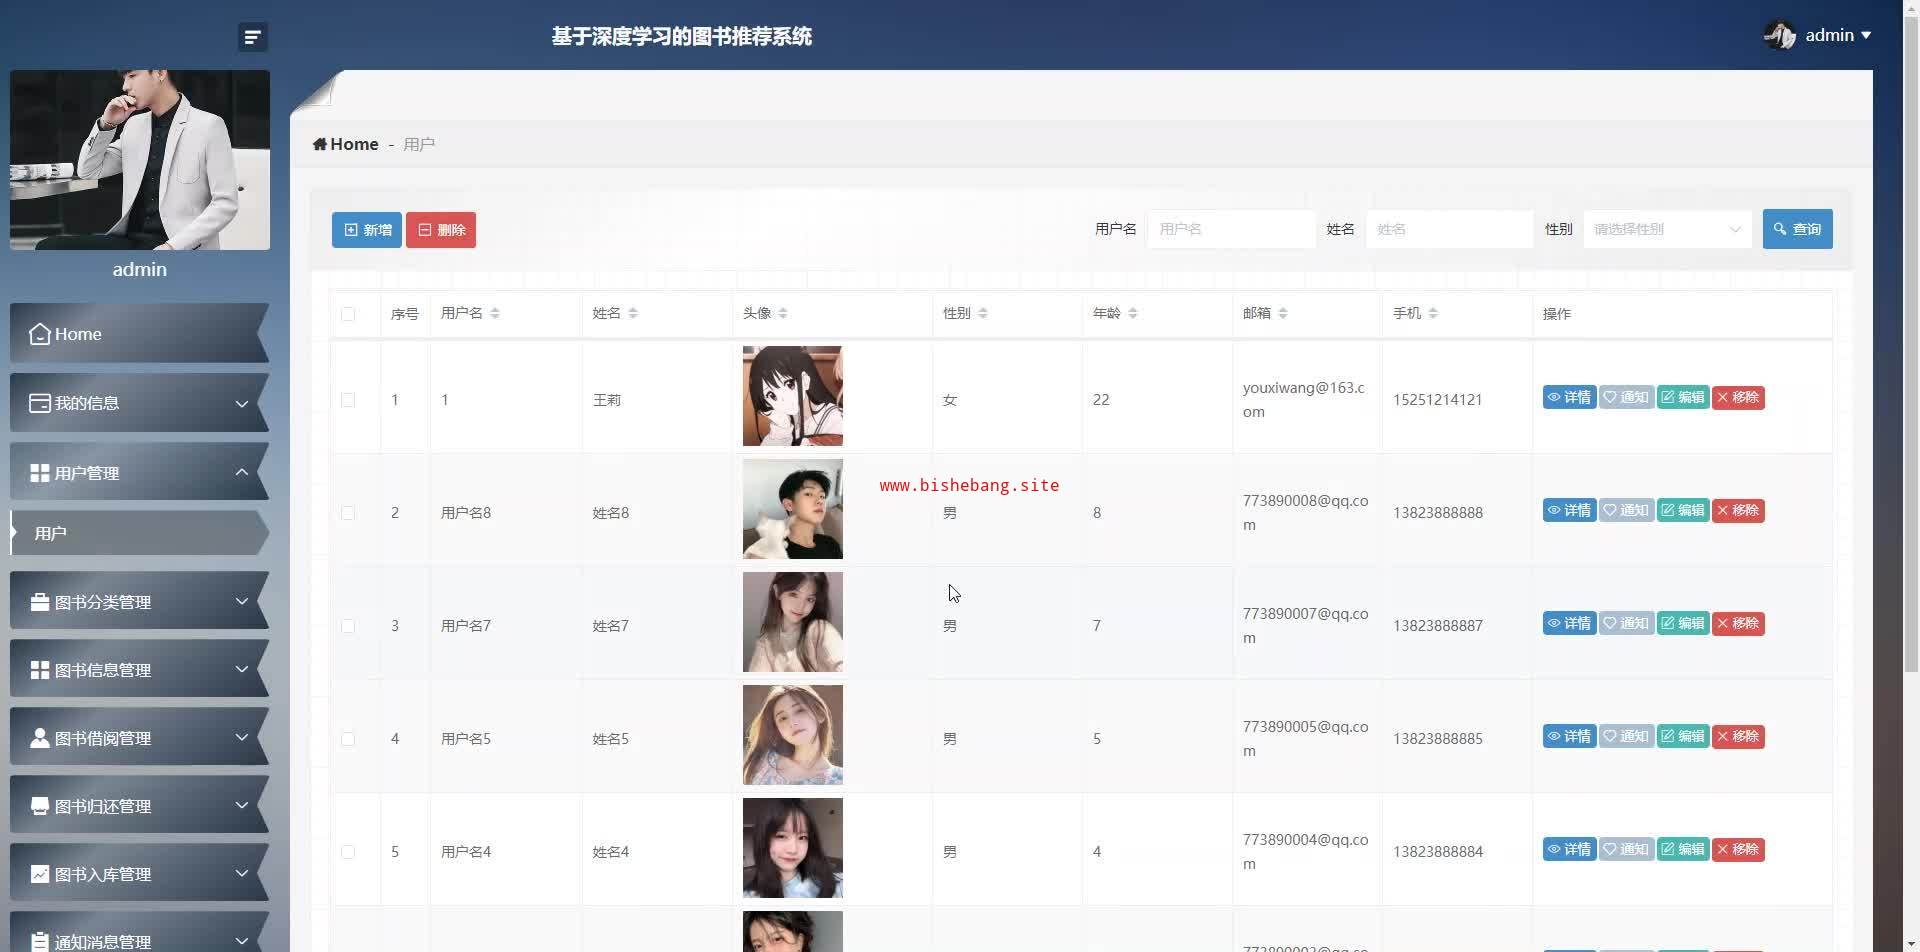The height and width of the screenshot is (952, 1920).
Task: Check the row for 王莉
Action: pos(348,400)
